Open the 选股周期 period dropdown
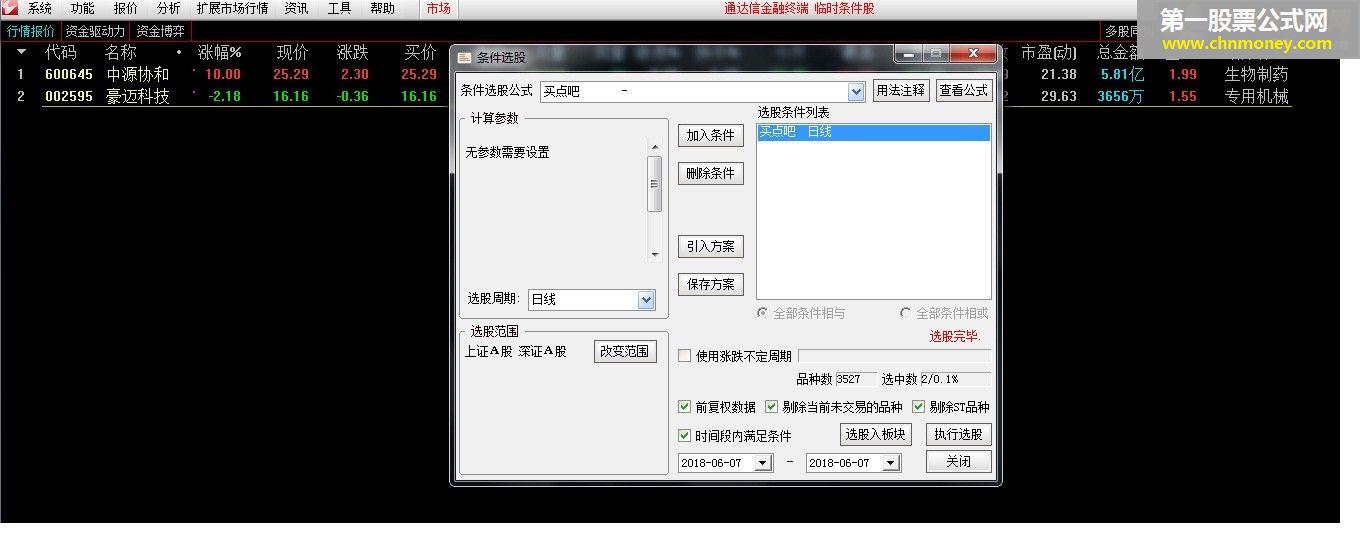Screen dimensions: 1360x550 point(646,299)
